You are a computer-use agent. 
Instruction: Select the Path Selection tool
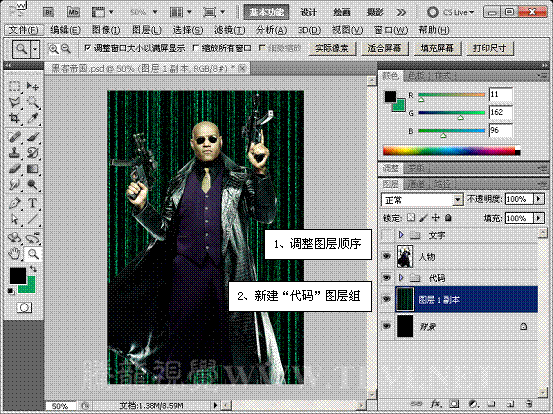(x=14, y=219)
